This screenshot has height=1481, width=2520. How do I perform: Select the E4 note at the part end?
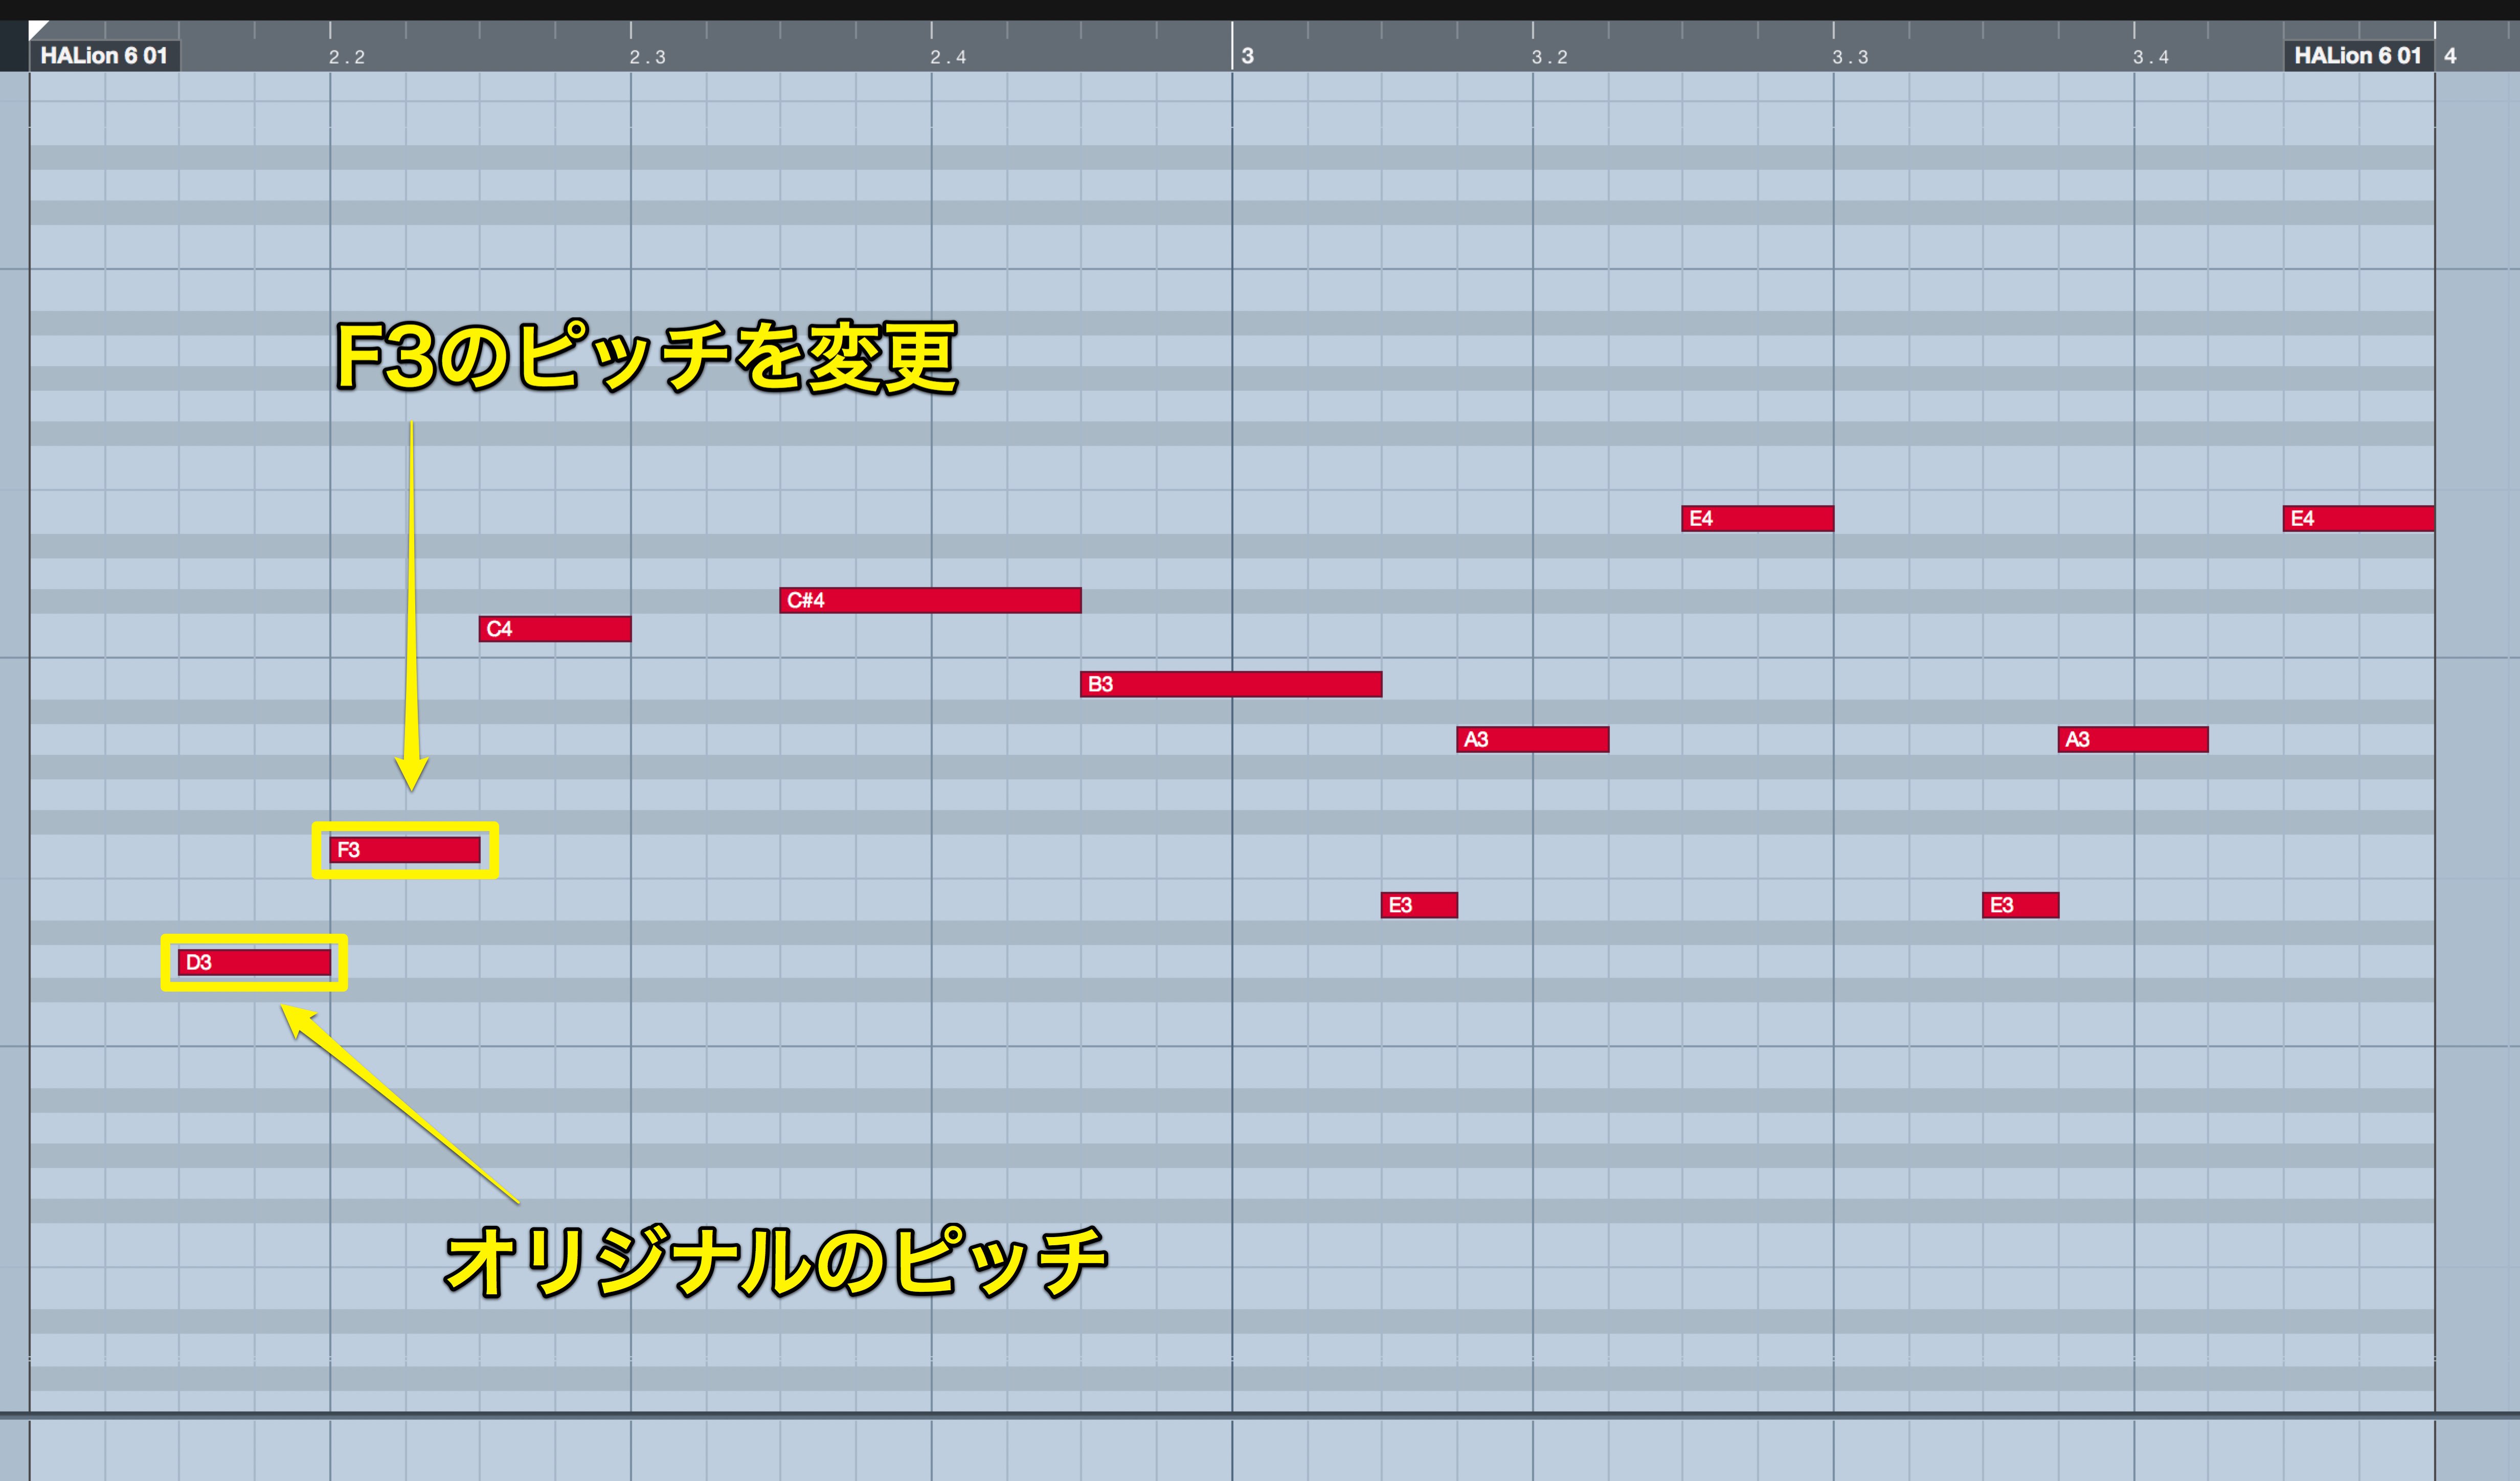[x=2359, y=518]
